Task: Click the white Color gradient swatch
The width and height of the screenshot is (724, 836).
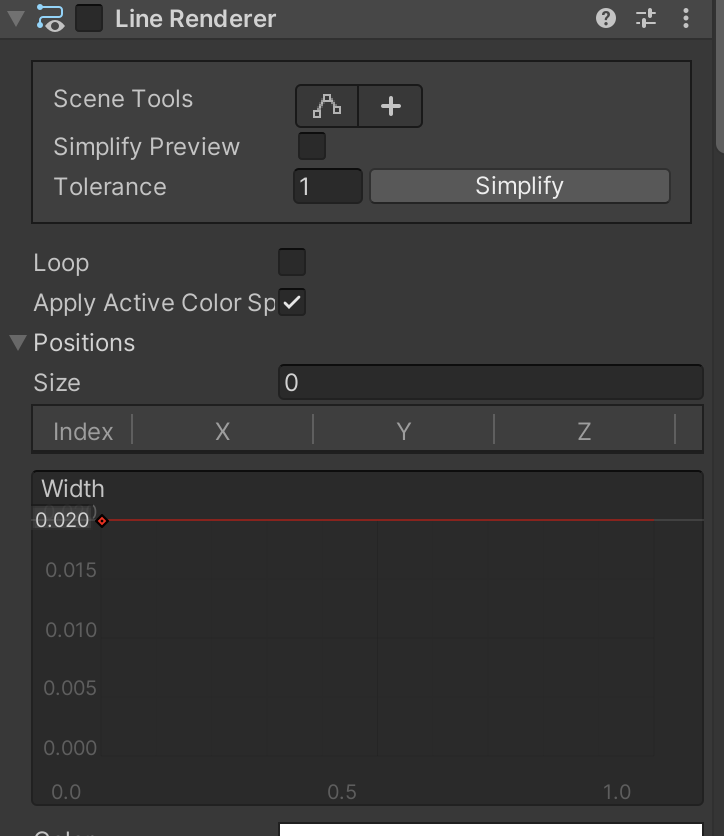Action: [x=490, y=829]
